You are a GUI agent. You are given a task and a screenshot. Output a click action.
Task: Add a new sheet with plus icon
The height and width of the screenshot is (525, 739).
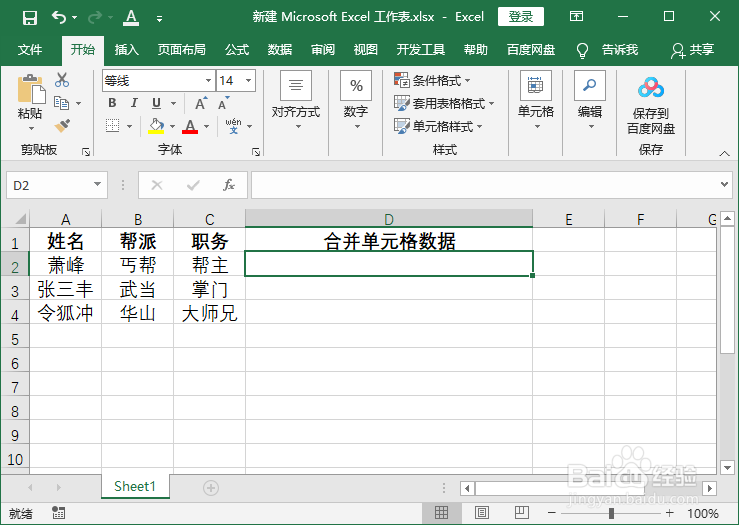pos(211,488)
